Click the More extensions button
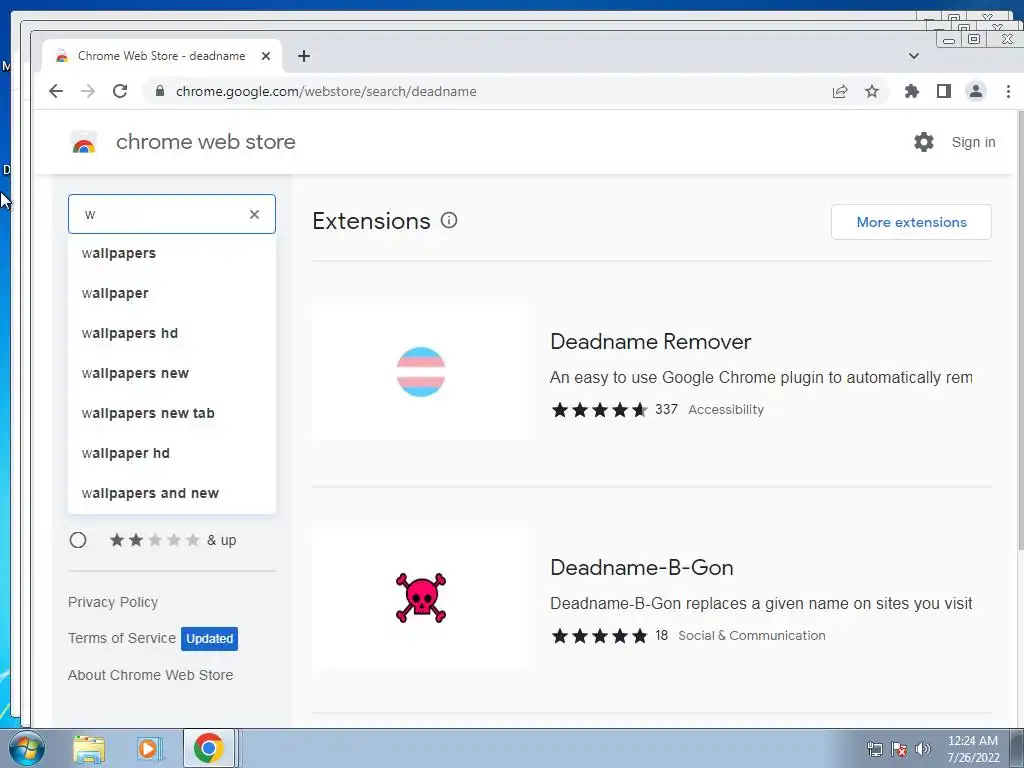The width and height of the screenshot is (1024, 768). coord(911,222)
